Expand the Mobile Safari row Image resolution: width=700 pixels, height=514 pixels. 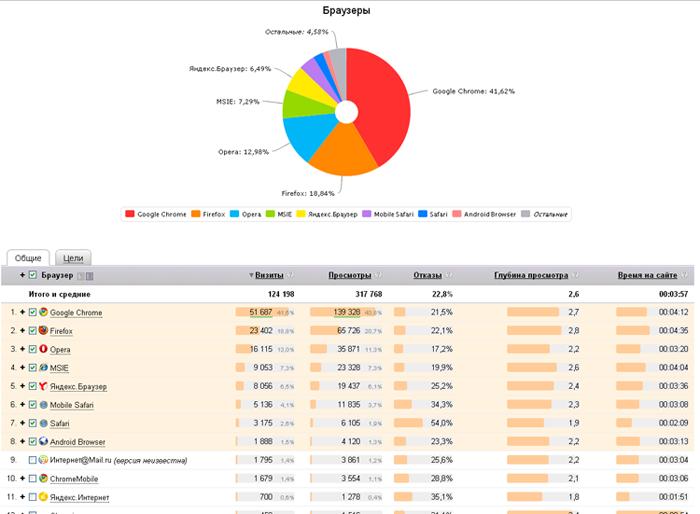point(22,405)
